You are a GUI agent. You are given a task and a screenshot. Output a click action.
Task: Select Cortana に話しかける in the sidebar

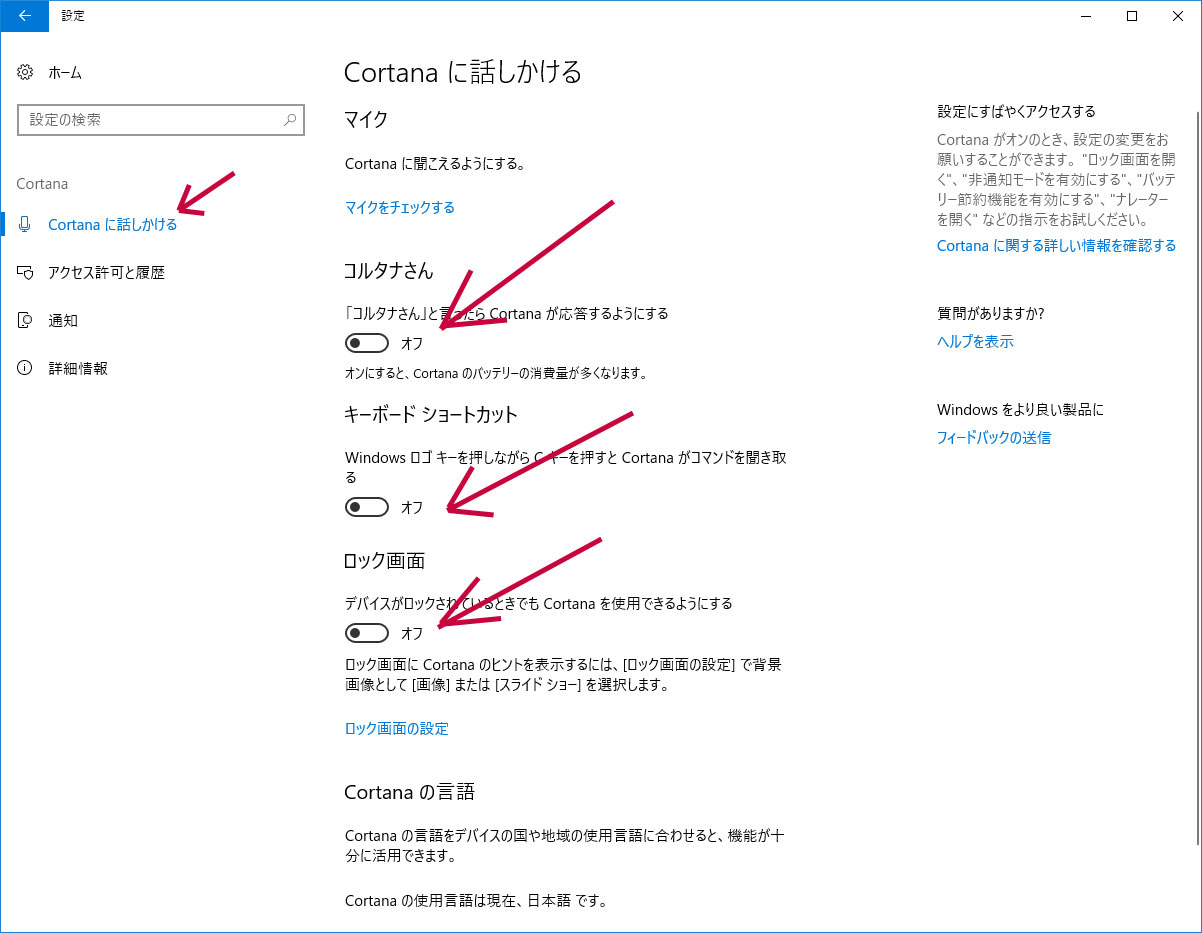[x=113, y=224]
